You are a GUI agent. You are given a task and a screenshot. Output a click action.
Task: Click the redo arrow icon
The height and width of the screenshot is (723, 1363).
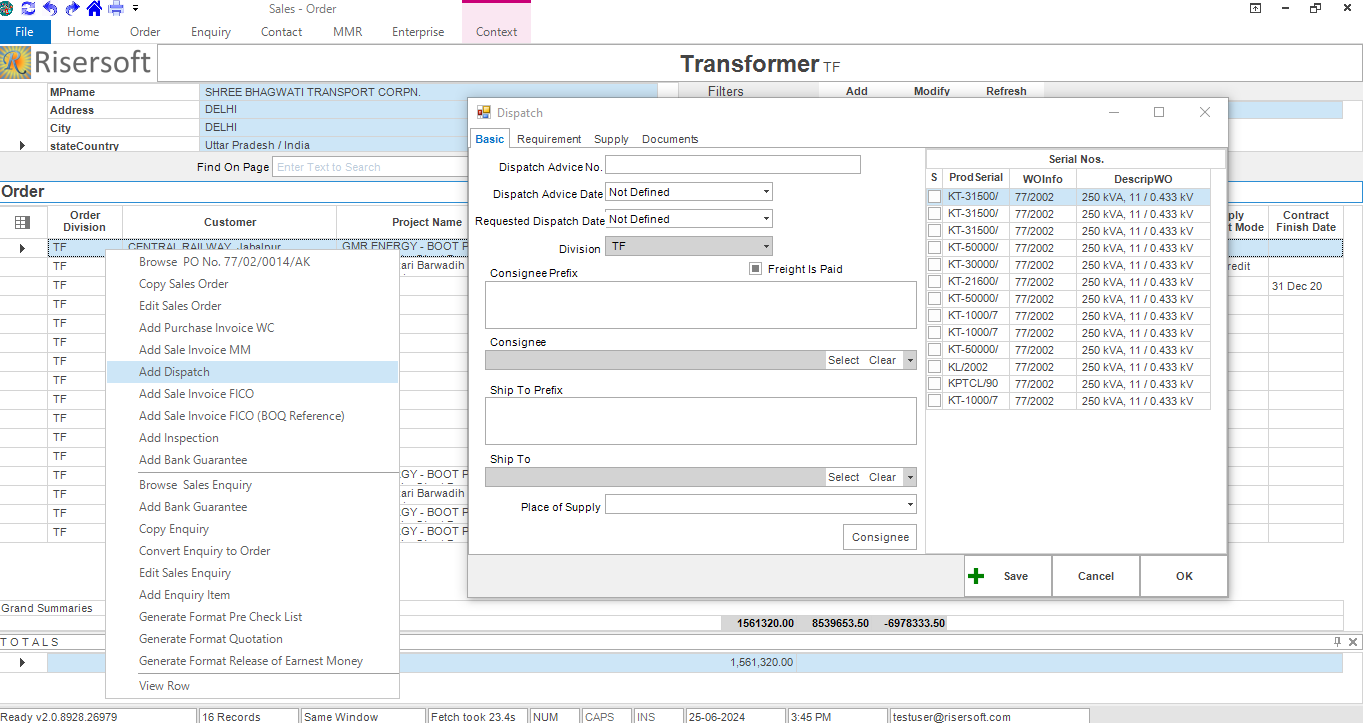(x=72, y=8)
